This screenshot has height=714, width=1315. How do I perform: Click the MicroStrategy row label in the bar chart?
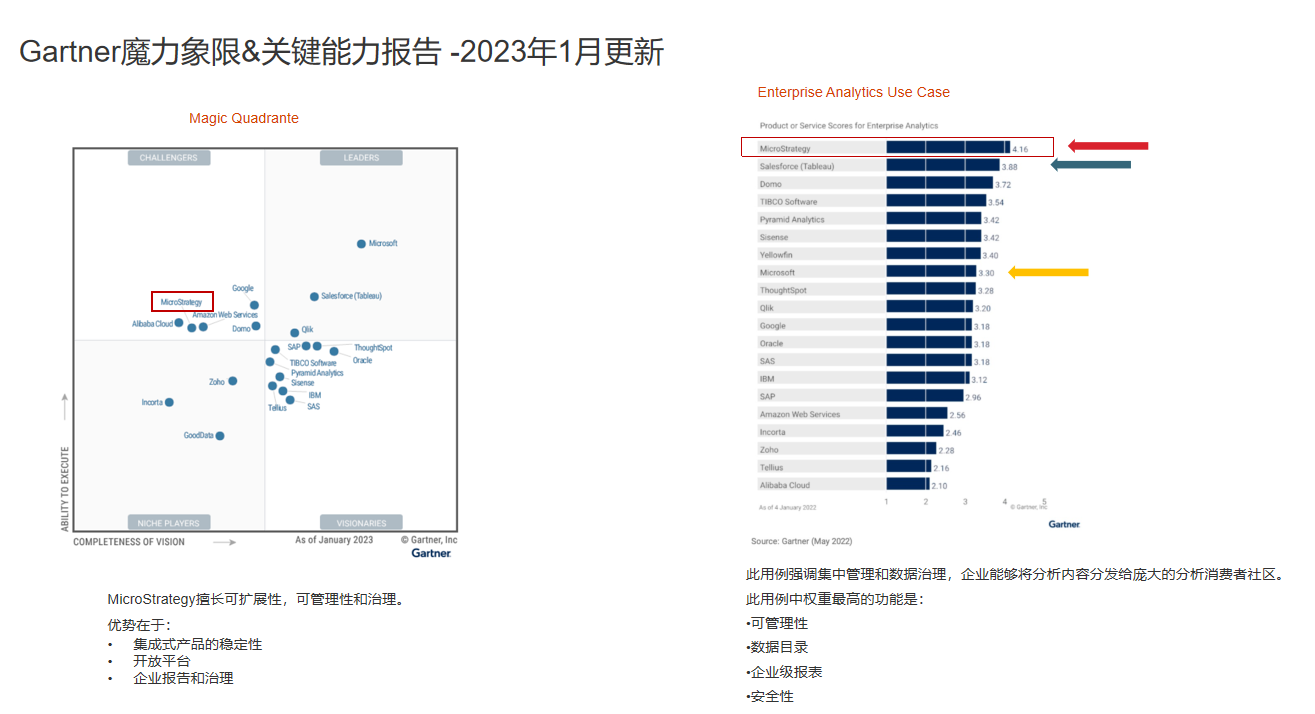785,148
